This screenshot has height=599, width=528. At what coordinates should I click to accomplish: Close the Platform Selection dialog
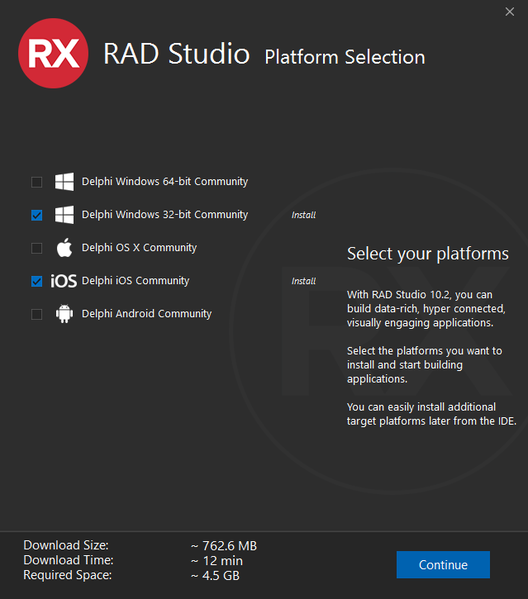[x=510, y=12]
